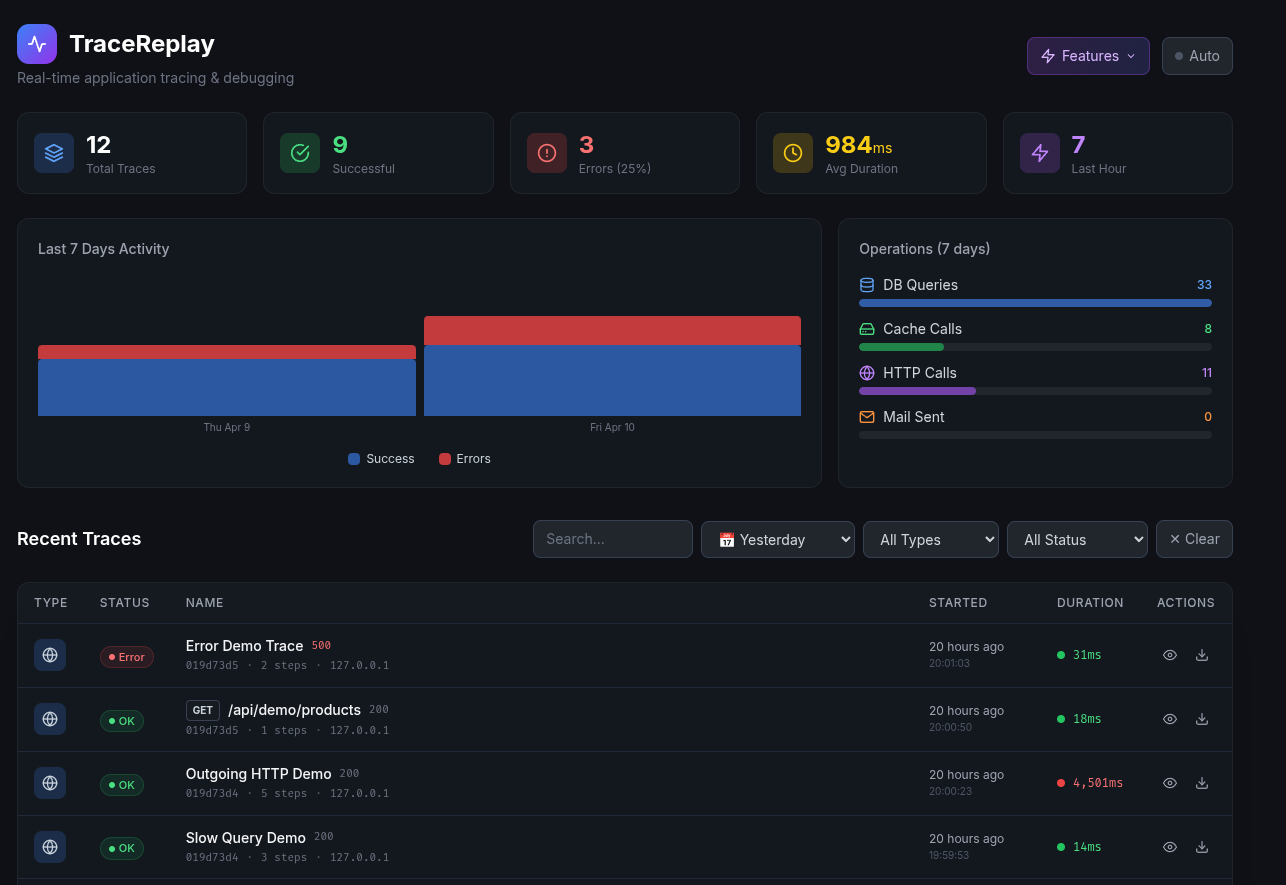The image size is (1286, 885).
Task: Open the Outgoing HTTP Demo trace
Action: point(258,774)
